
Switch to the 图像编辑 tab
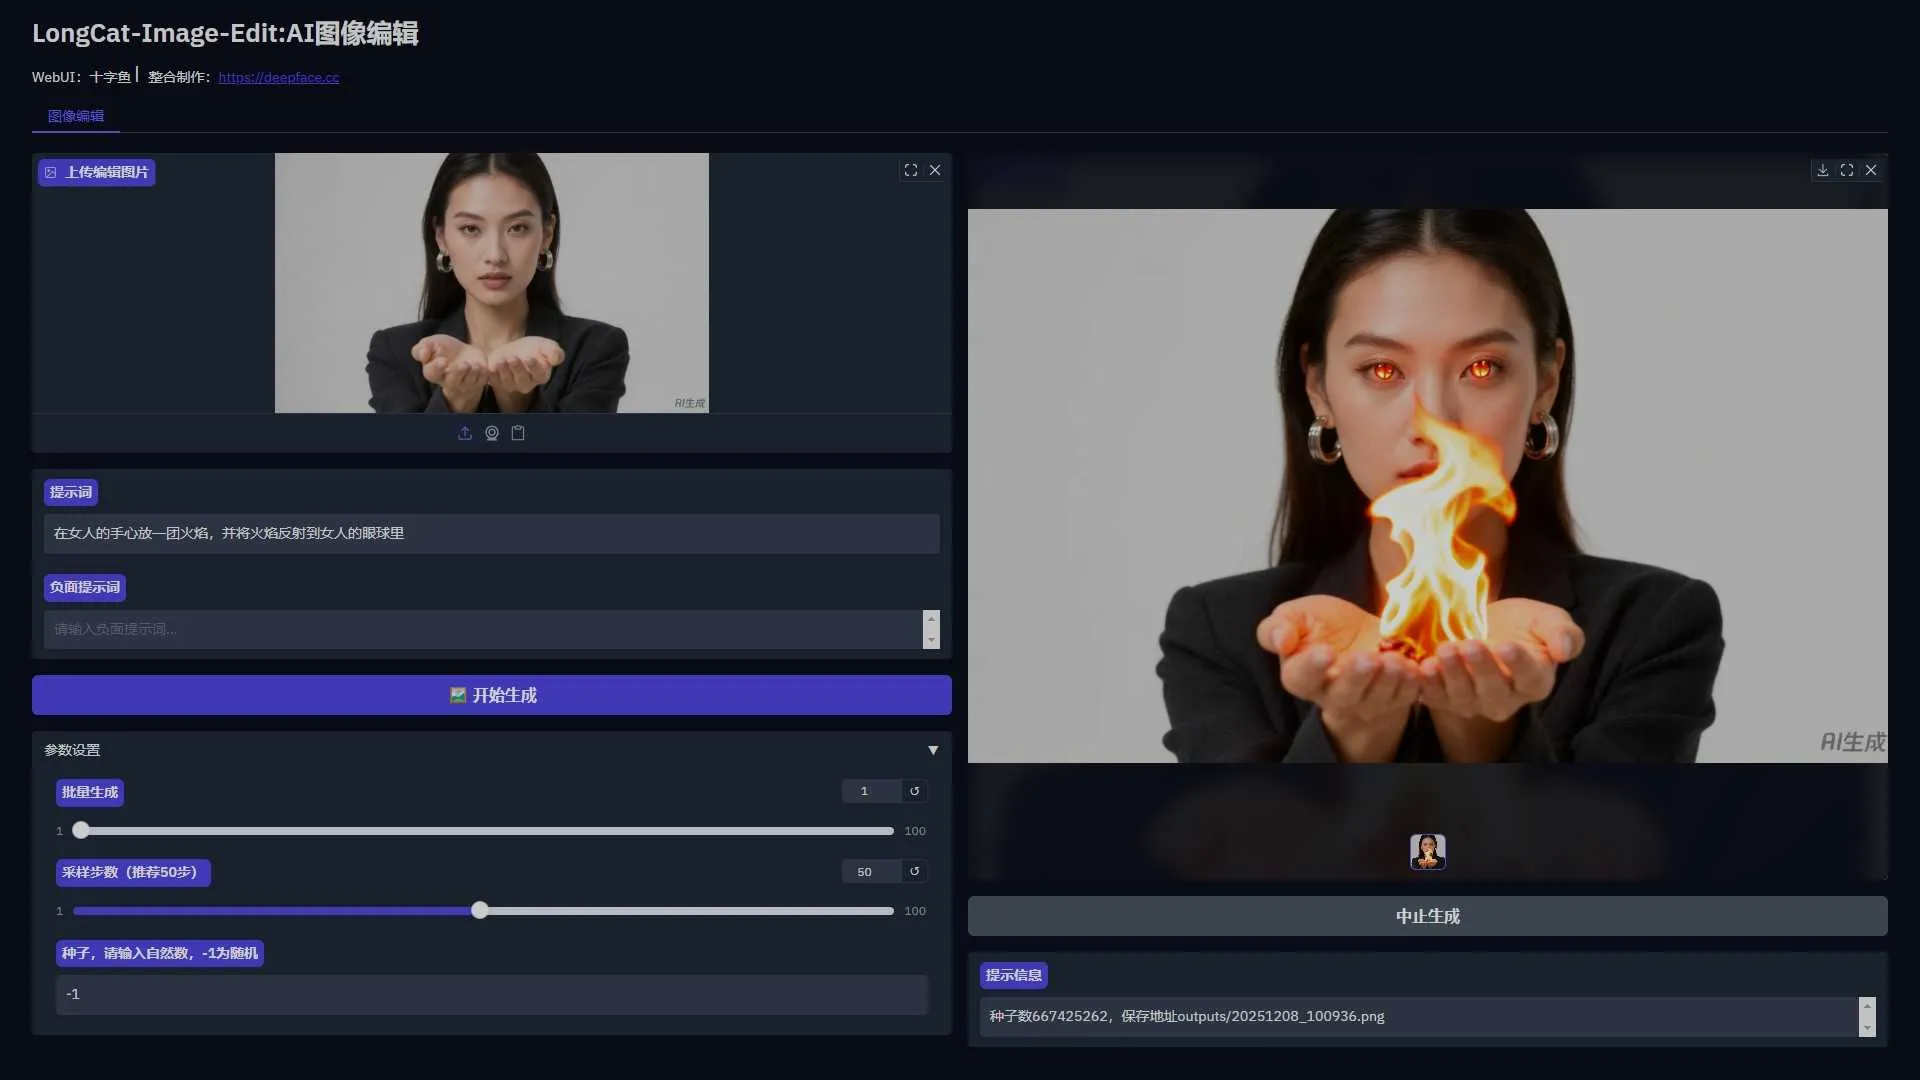click(76, 116)
